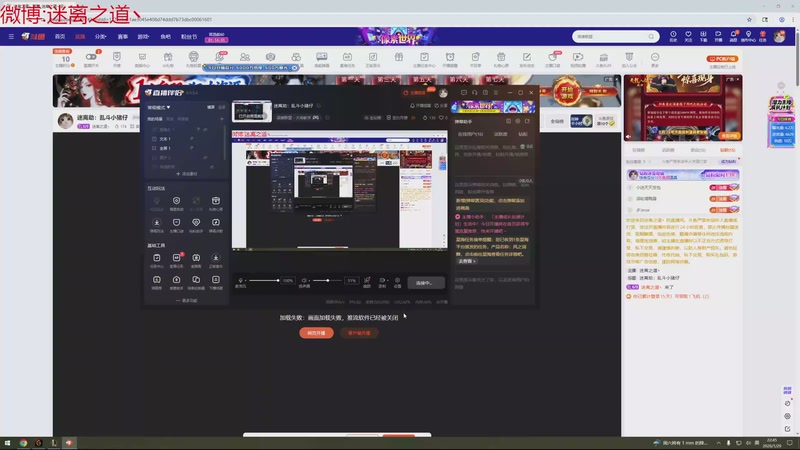Select 直播 in the navigation bar
800x450 pixels.
coord(80,37)
